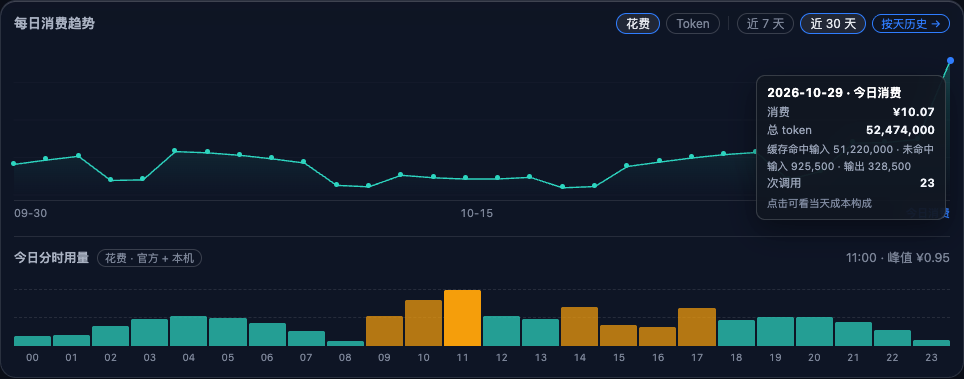Select the hour 13 bar
Image resolution: width=964 pixels, height=379 pixels.
click(x=540, y=332)
